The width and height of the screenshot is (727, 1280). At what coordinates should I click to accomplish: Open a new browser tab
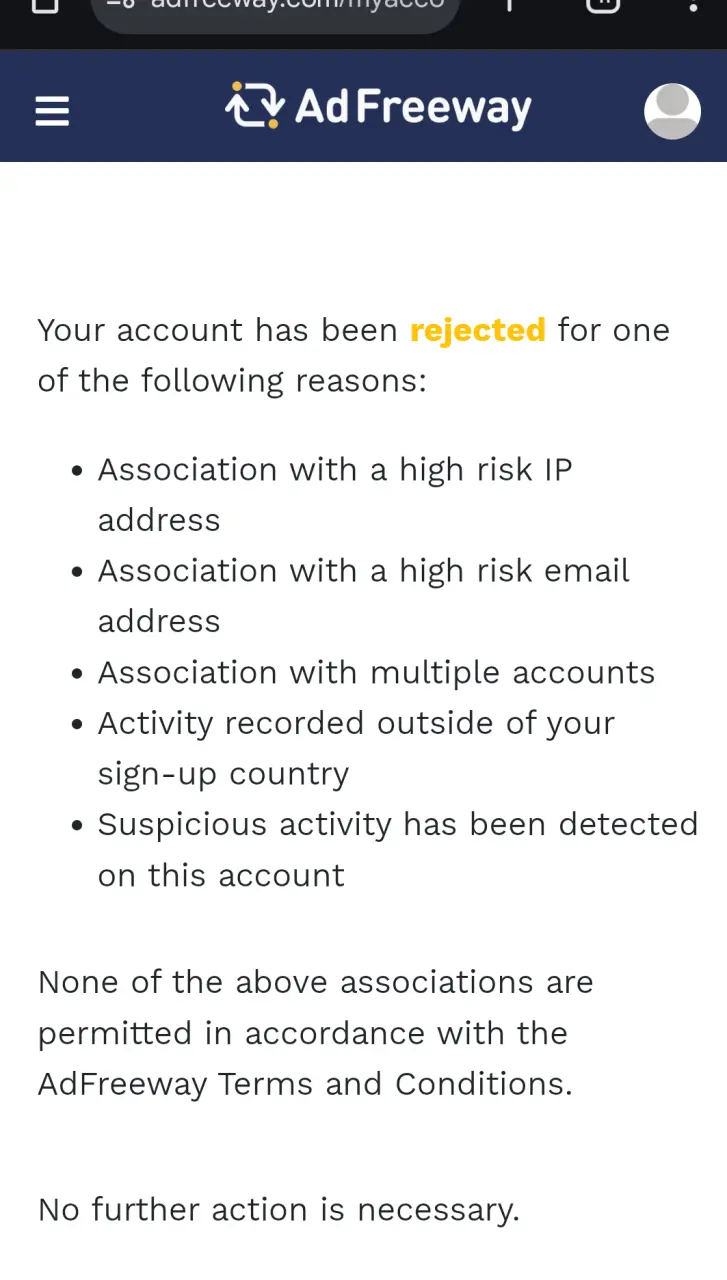[x=509, y=4]
